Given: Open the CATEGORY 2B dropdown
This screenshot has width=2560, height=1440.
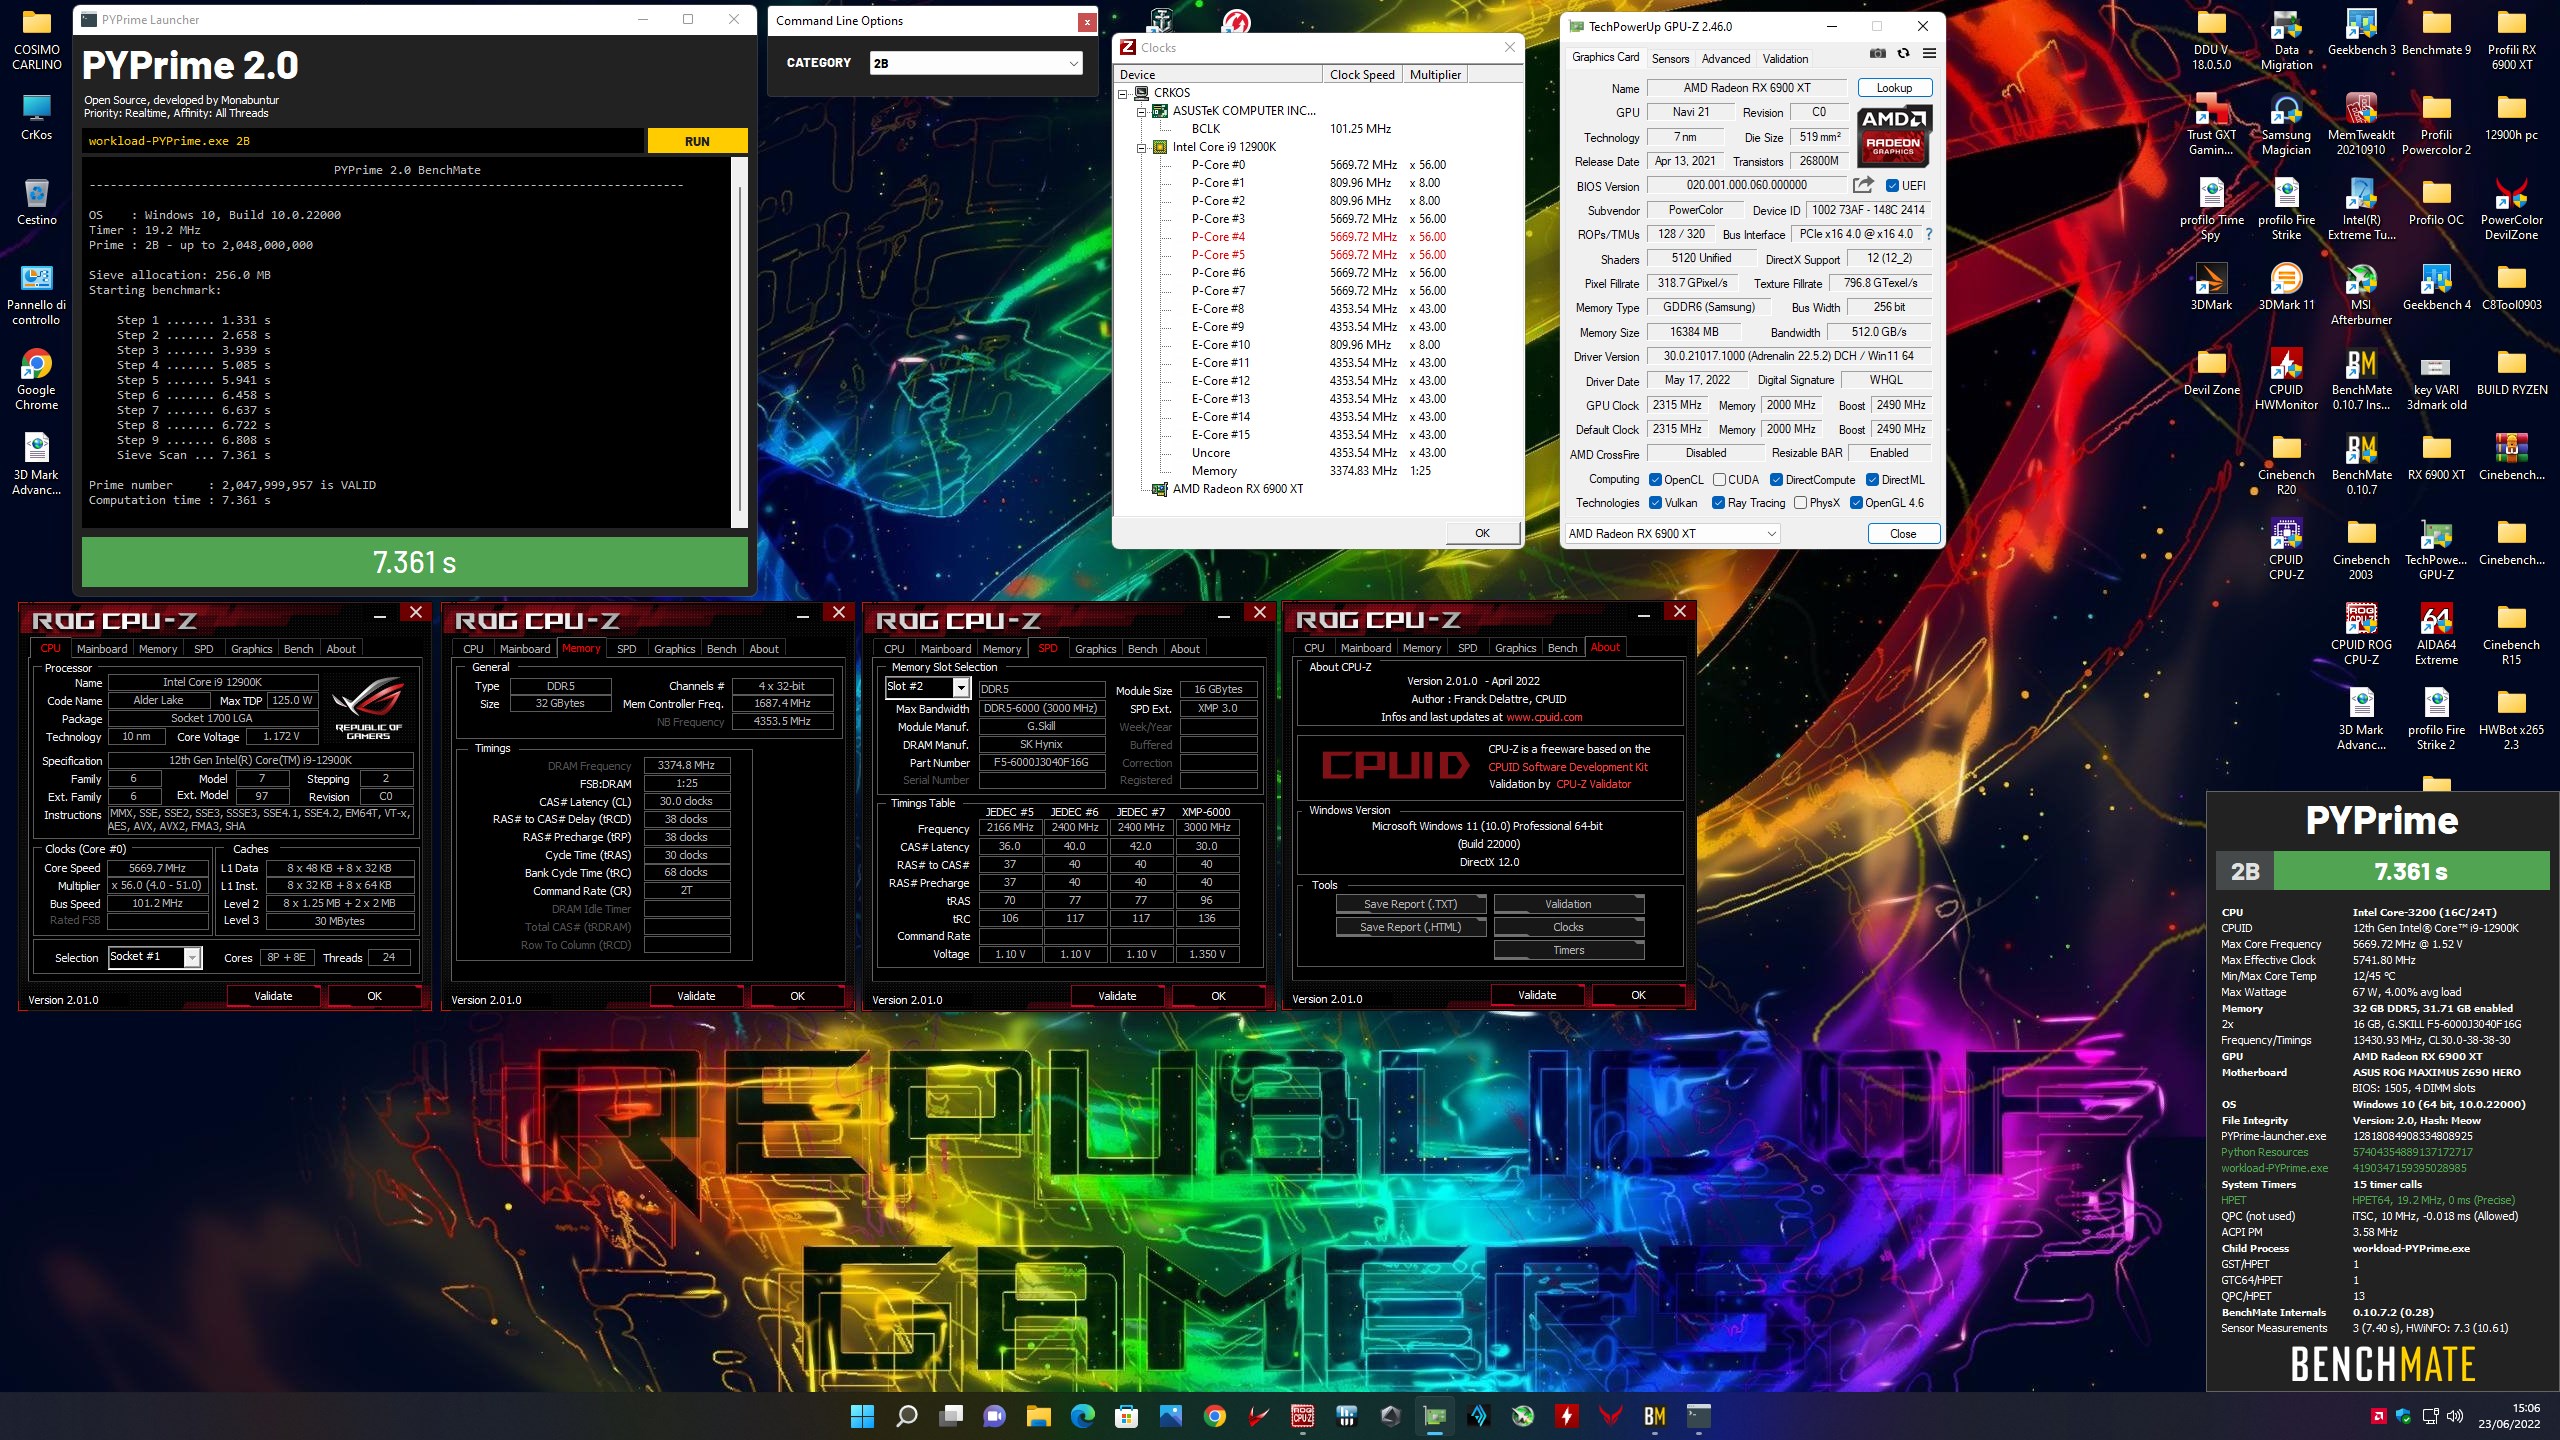Looking at the screenshot, I should (x=976, y=63).
